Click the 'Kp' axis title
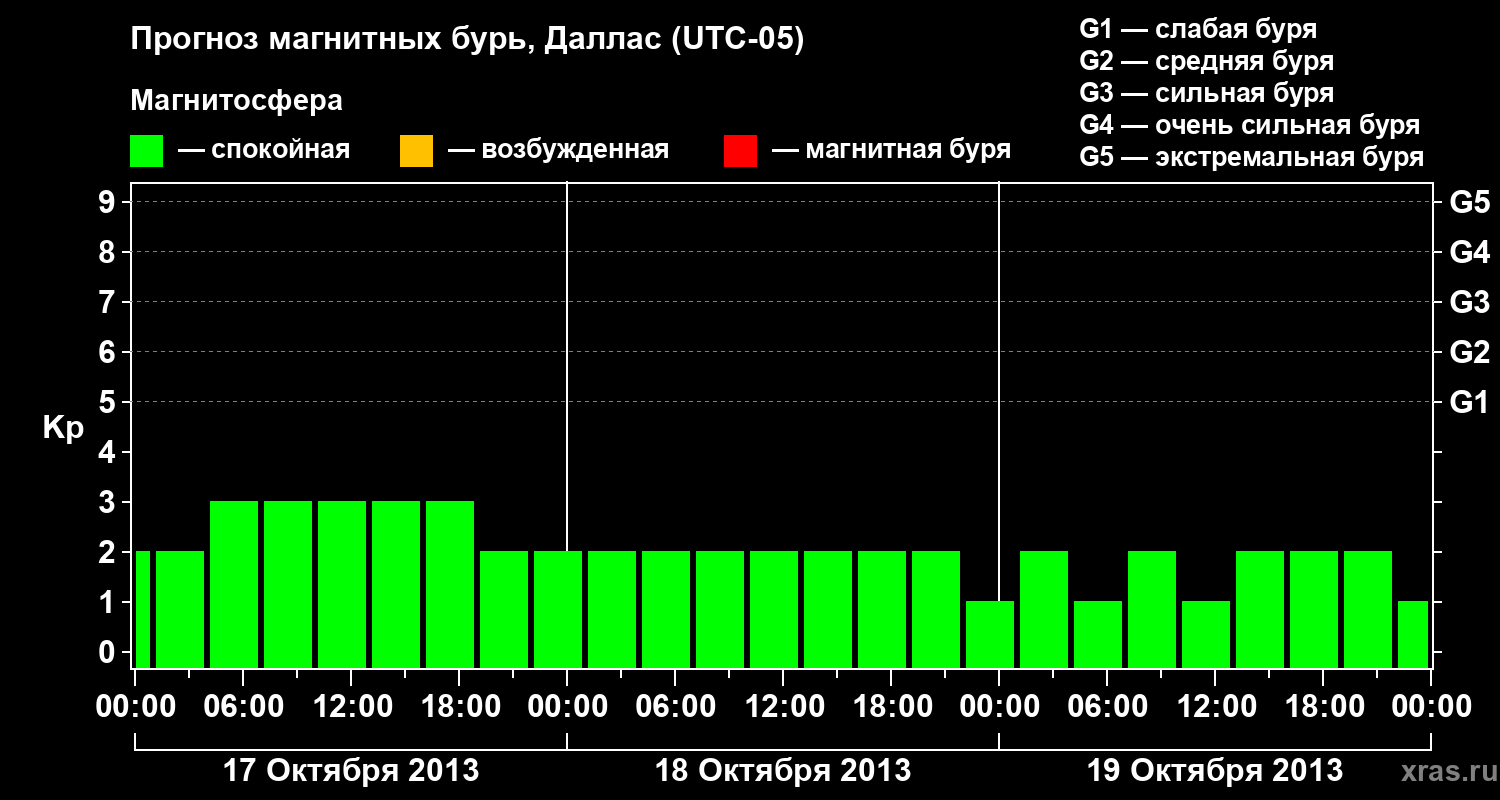1500x800 pixels. (63, 428)
